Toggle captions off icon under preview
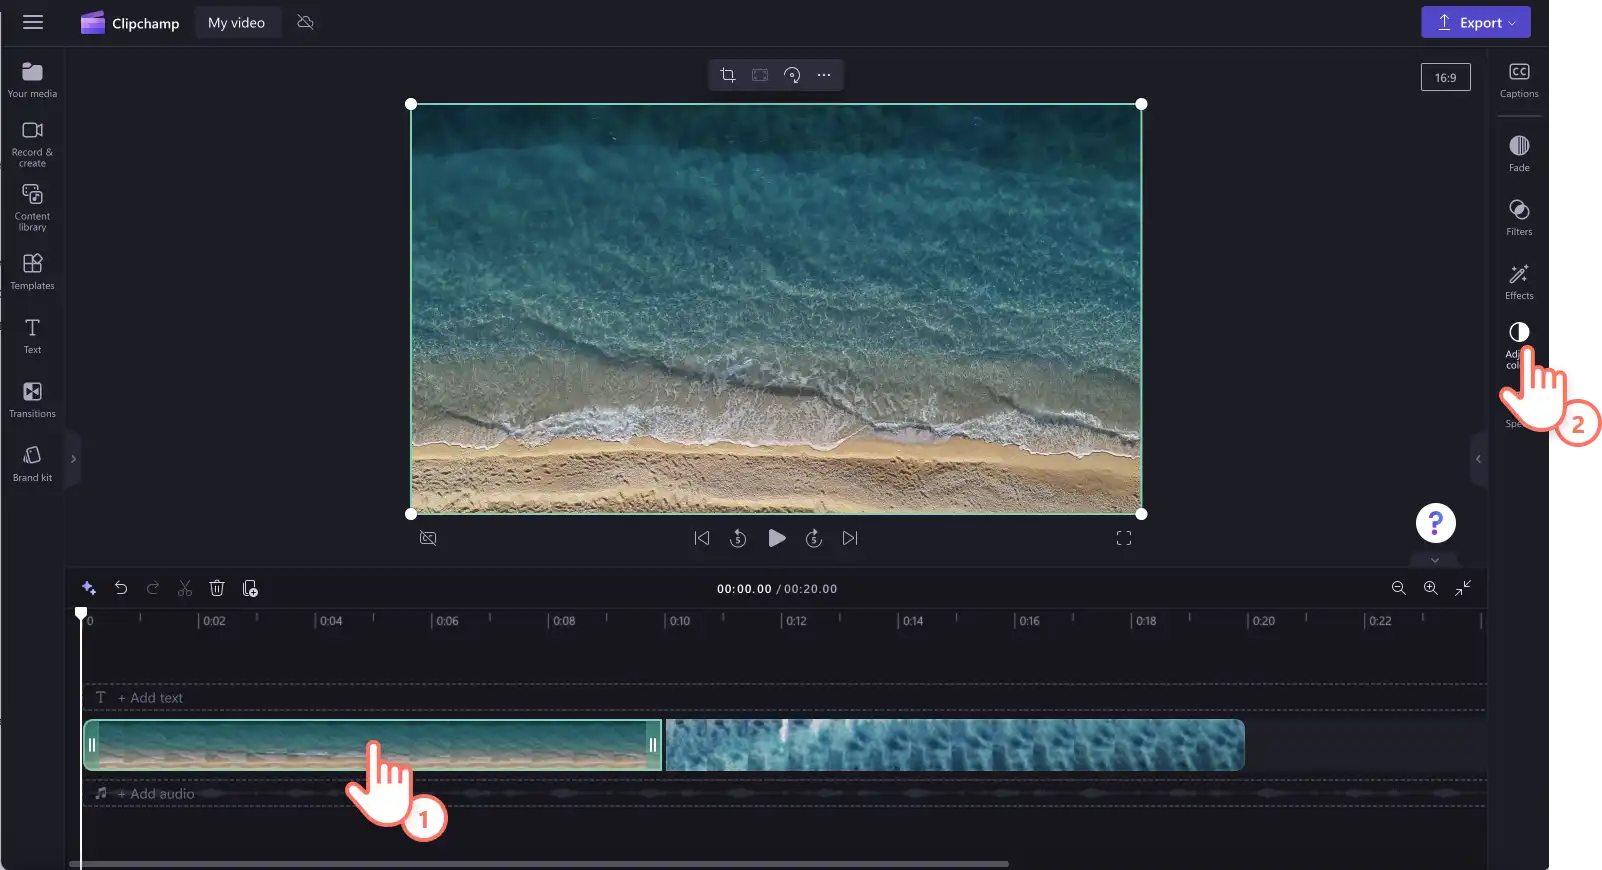Screen dimensions: 1602x870 pos(428,538)
